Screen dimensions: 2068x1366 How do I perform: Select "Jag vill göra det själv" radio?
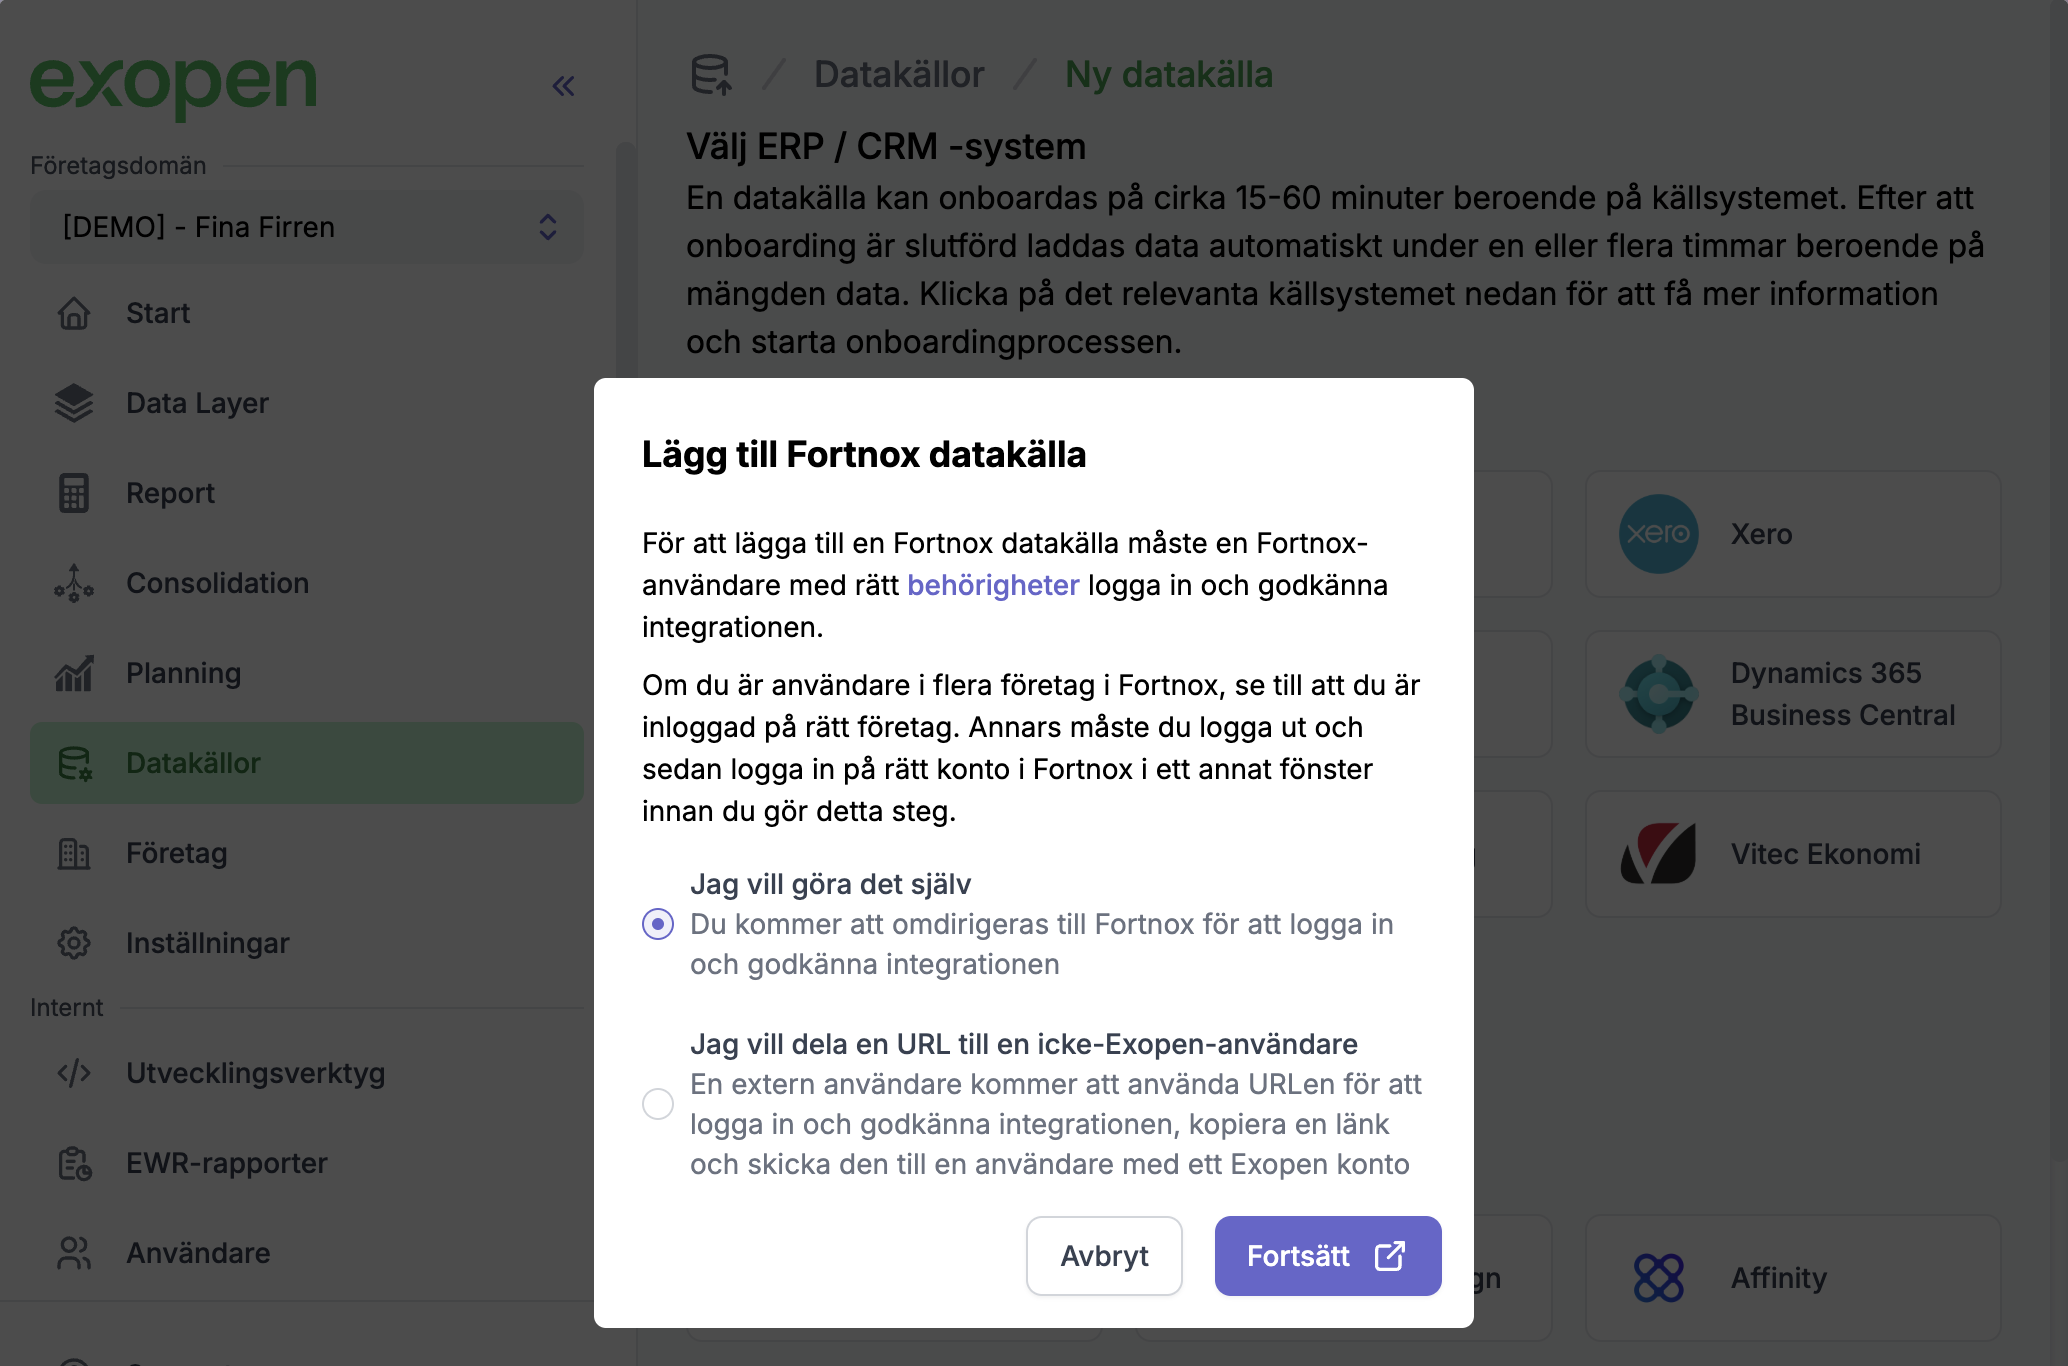(x=658, y=924)
